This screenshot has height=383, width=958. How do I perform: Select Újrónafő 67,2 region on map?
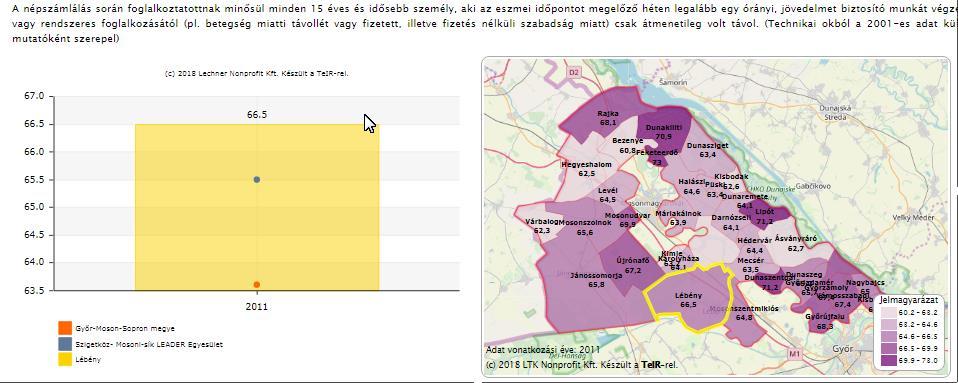(632, 265)
